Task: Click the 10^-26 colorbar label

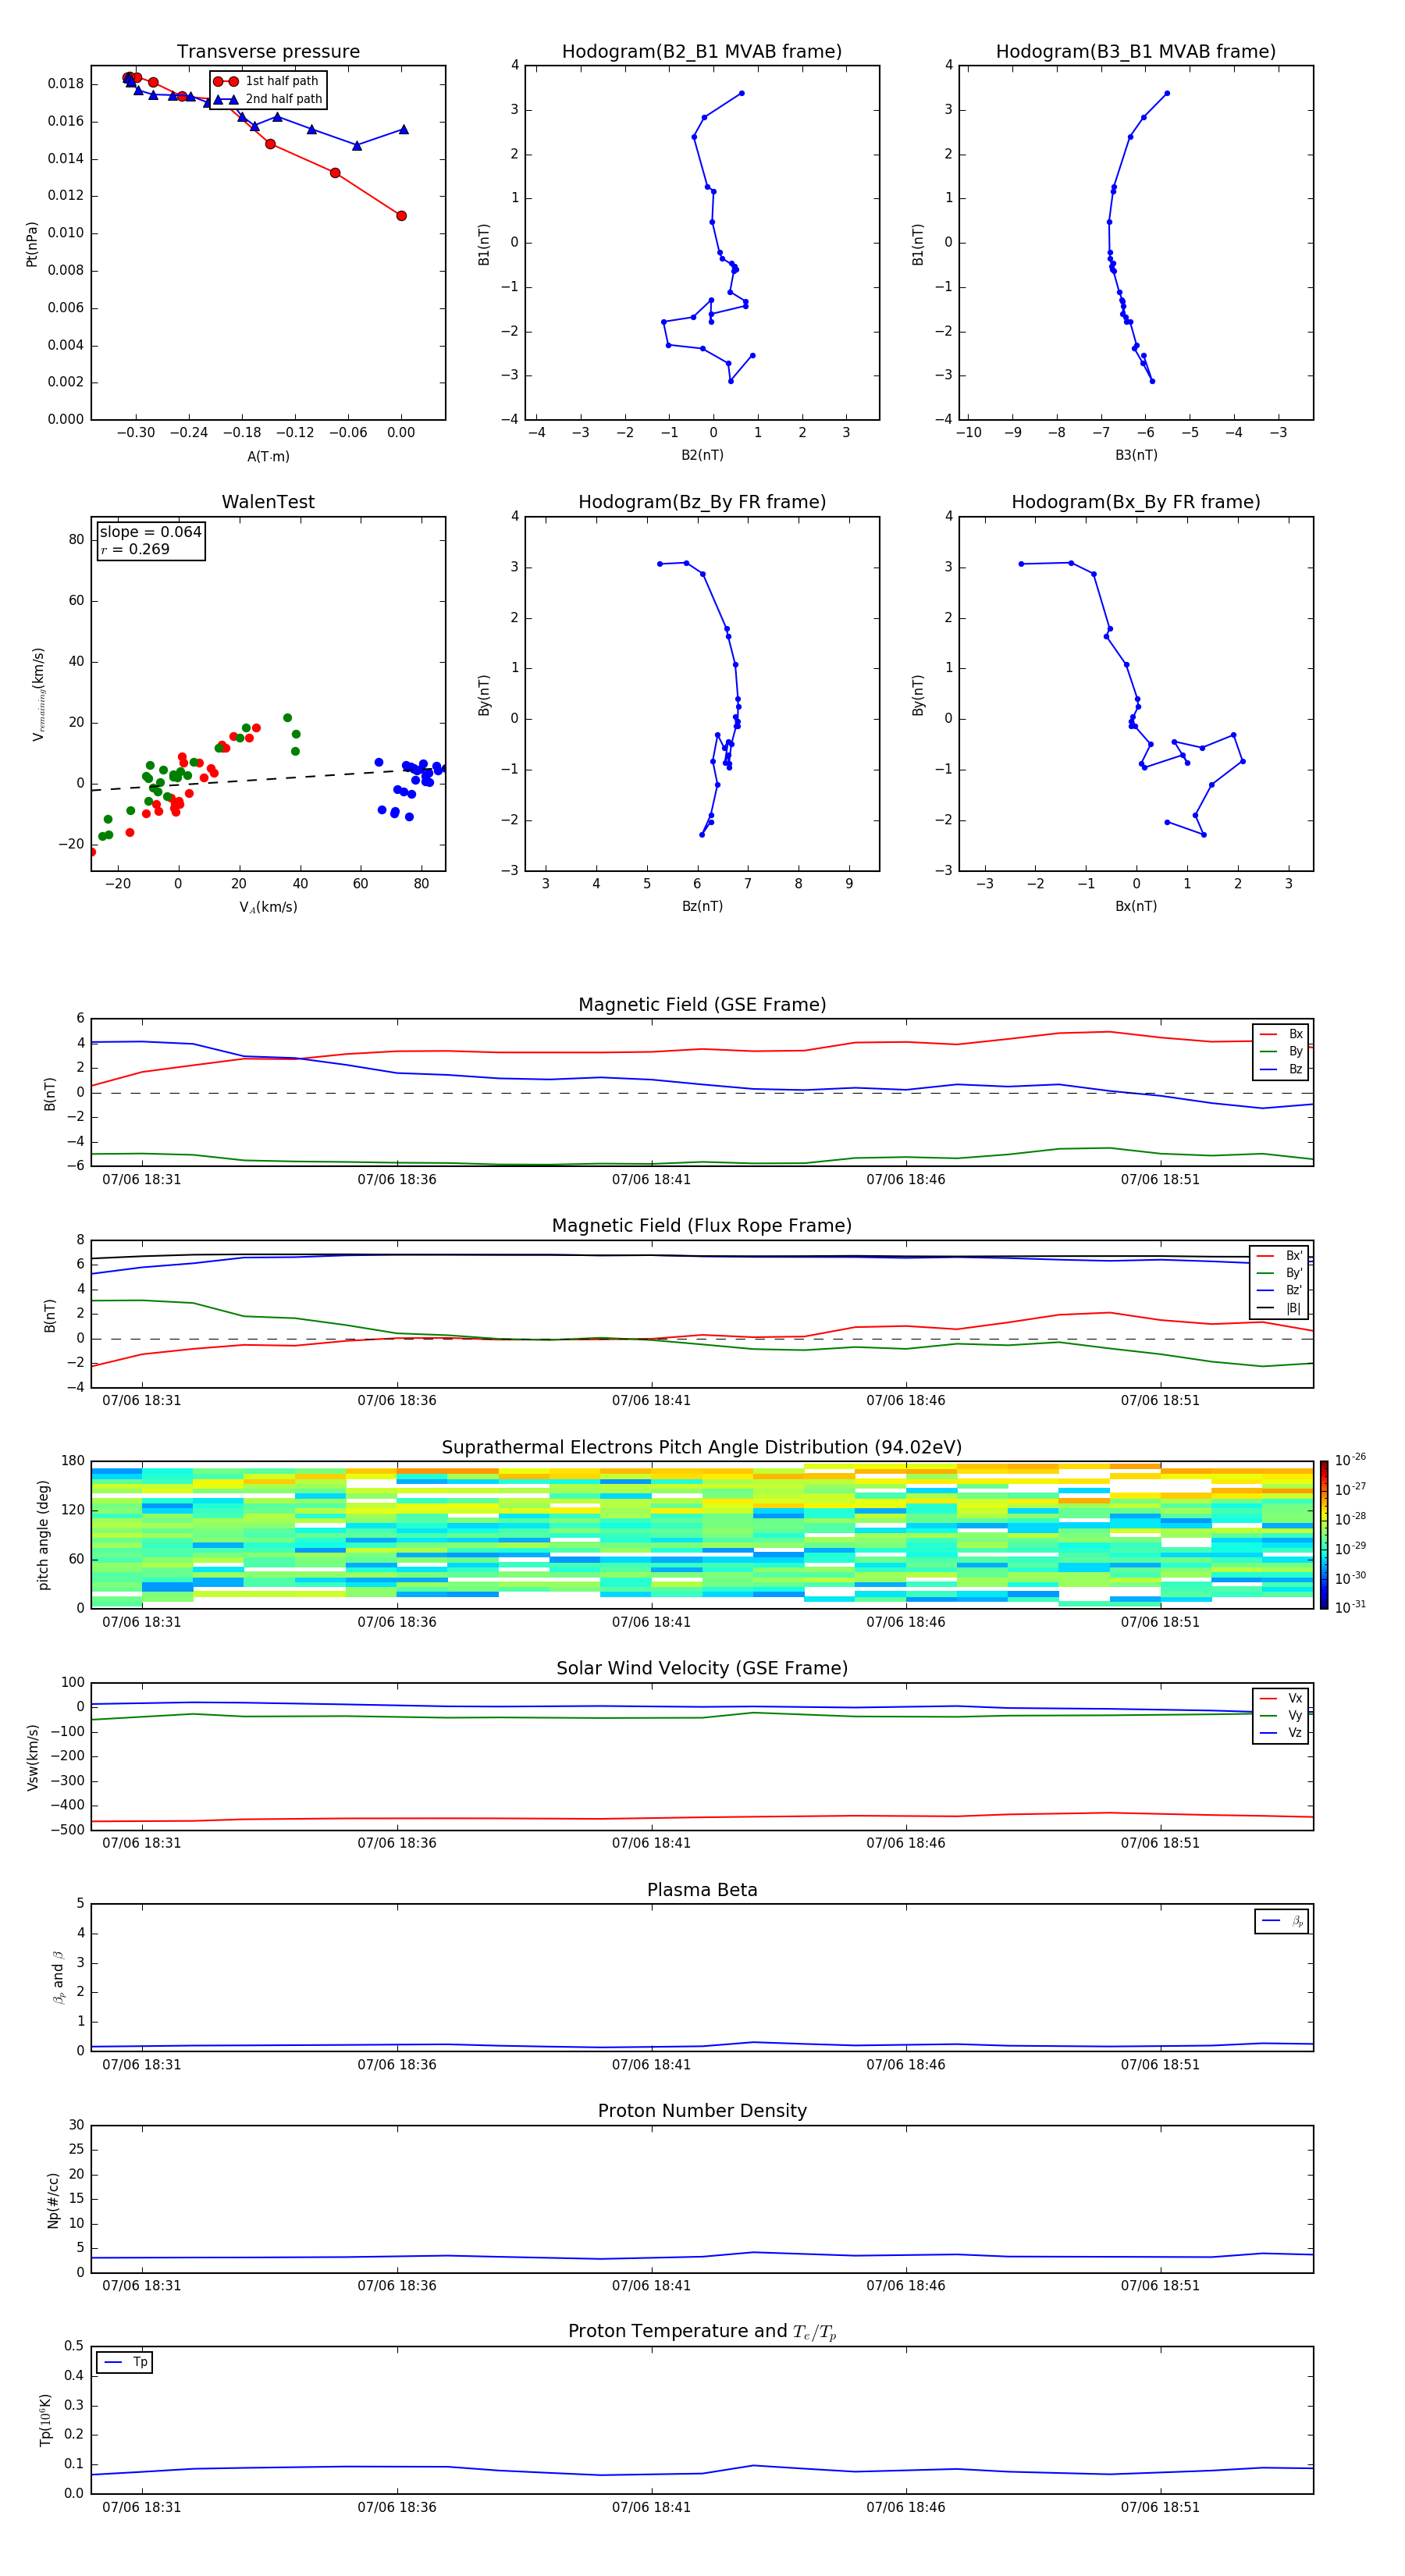Action: pyautogui.click(x=1350, y=1460)
